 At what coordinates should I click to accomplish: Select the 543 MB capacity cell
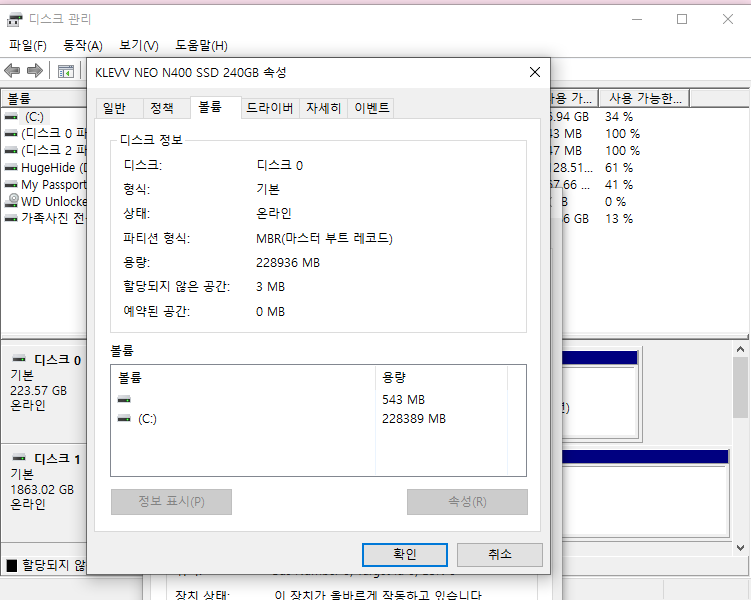pyautogui.click(x=403, y=400)
